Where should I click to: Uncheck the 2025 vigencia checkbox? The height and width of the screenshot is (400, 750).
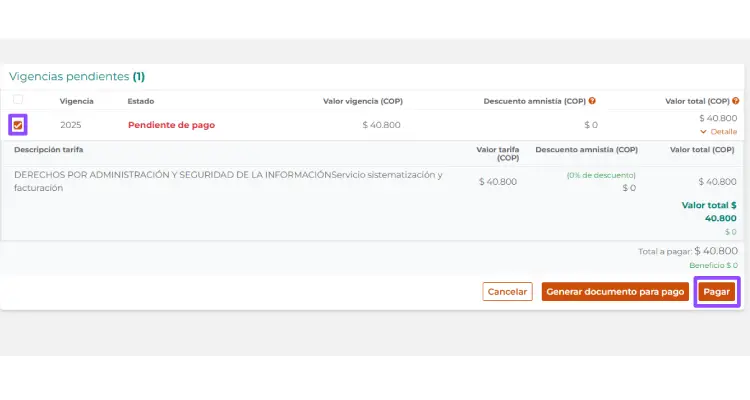pyautogui.click(x=18, y=125)
